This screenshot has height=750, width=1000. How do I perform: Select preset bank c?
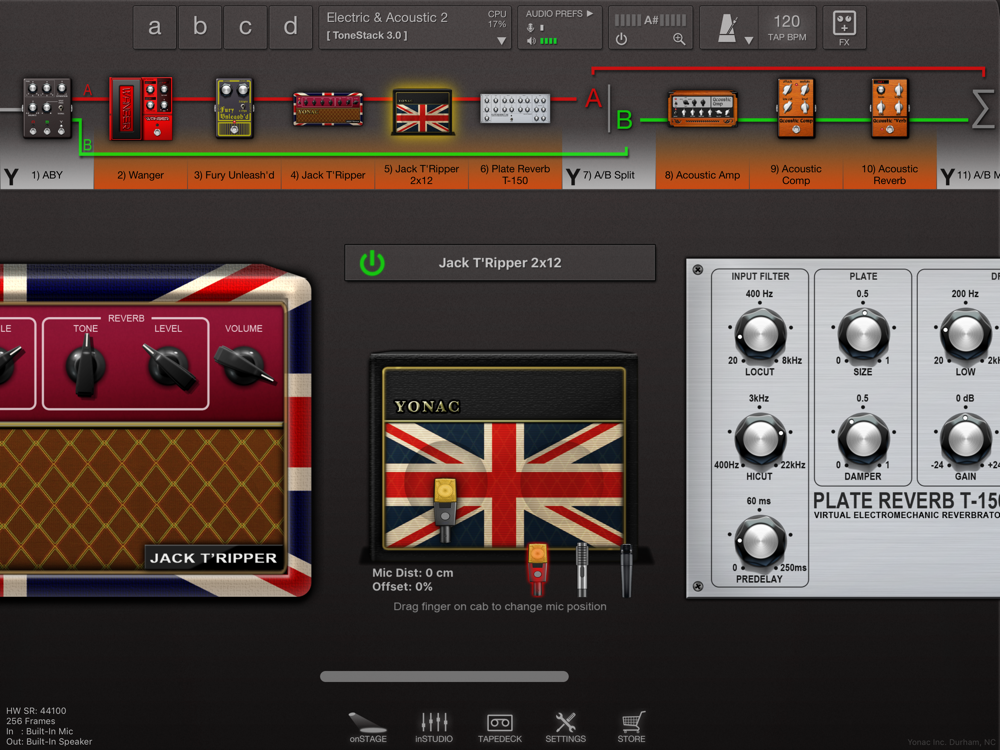pos(245,27)
